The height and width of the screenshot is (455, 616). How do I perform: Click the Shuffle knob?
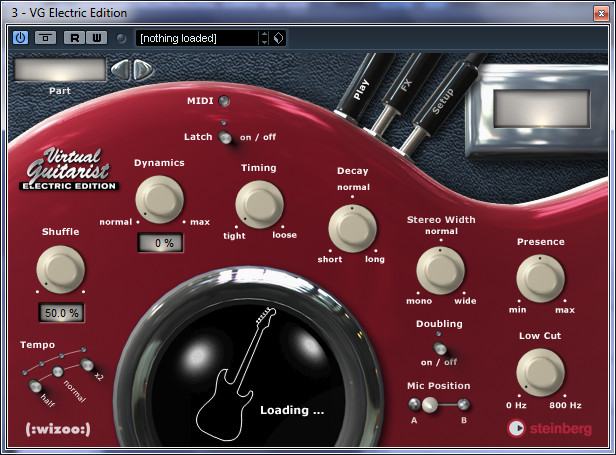click(x=60, y=270)
